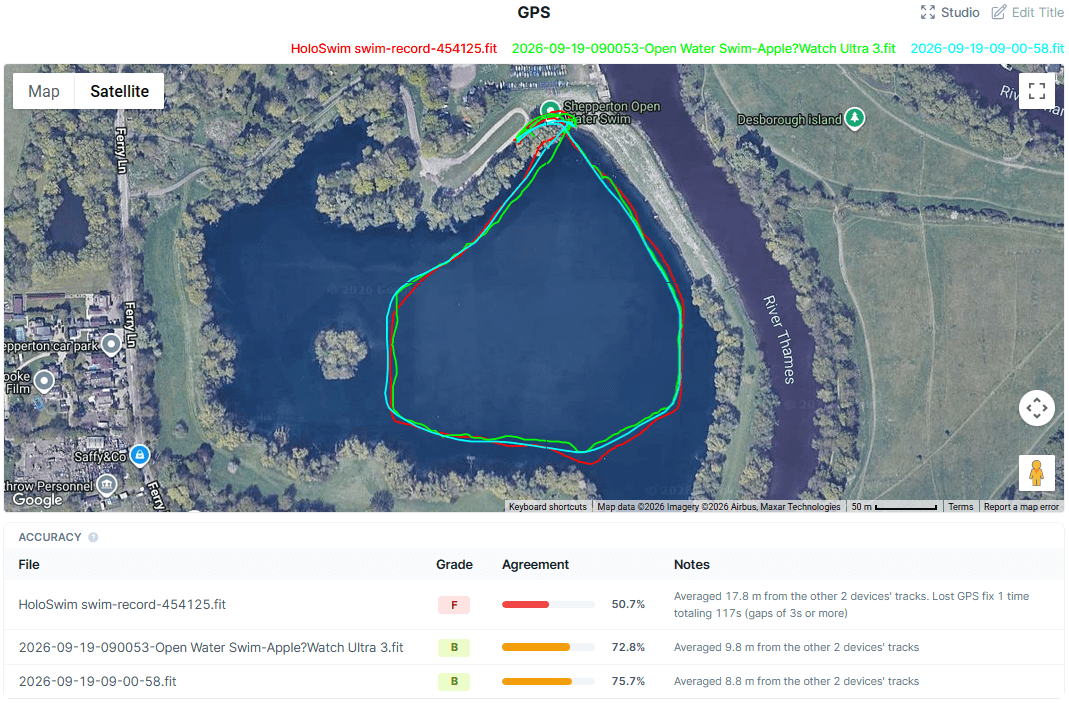Toggle Apple Watch Ultra 3 green legend
The width and height of the screenshot is (1069, 704).
(x=704, y=48)
